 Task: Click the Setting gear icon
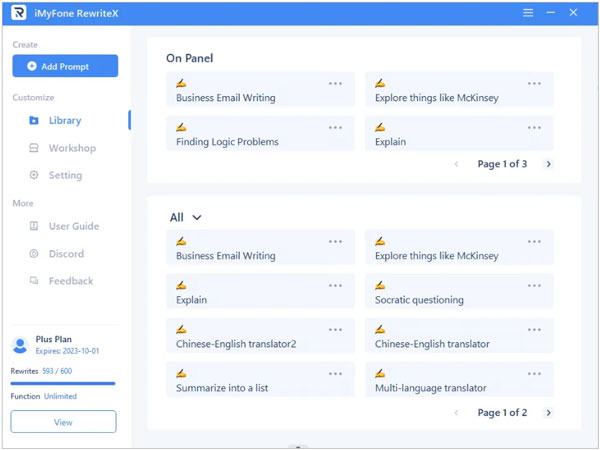(34, 175)
